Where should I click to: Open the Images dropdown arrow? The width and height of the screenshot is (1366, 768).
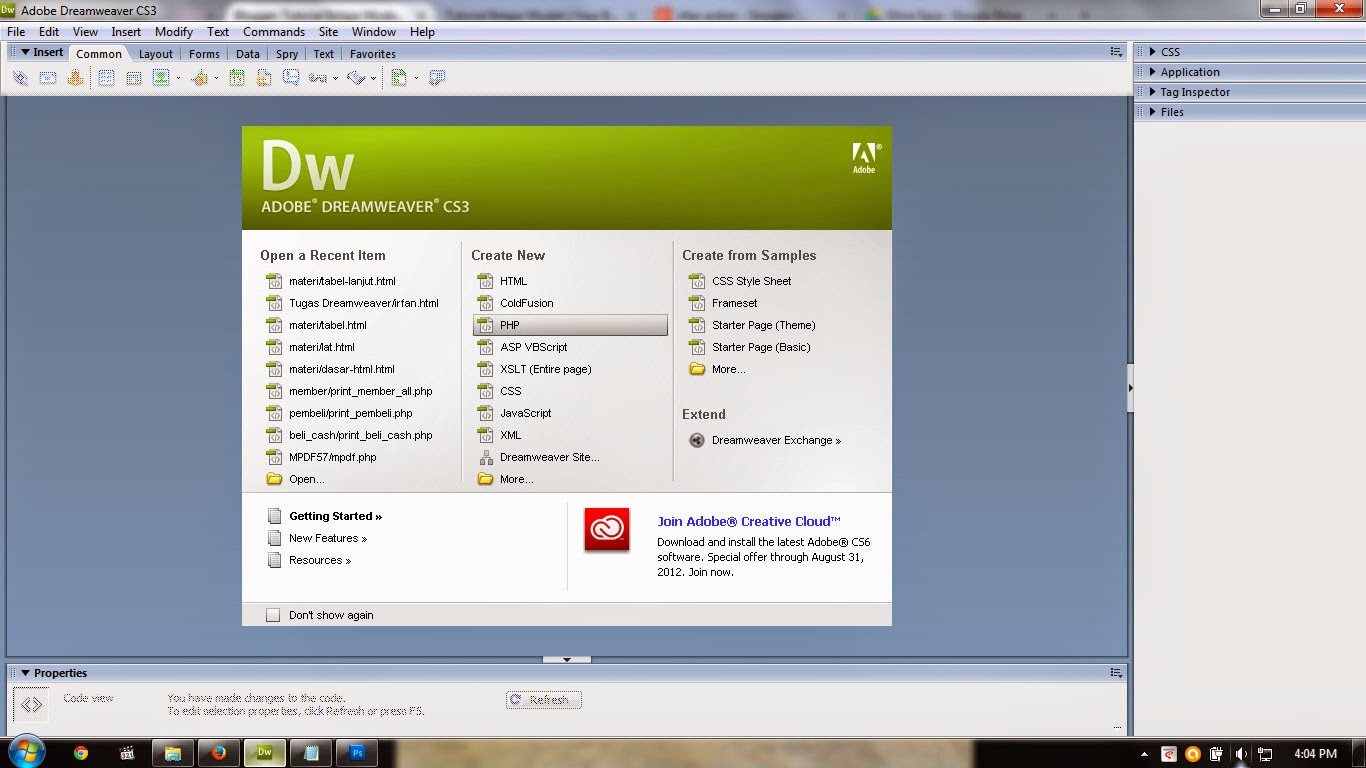pos(178,78)
